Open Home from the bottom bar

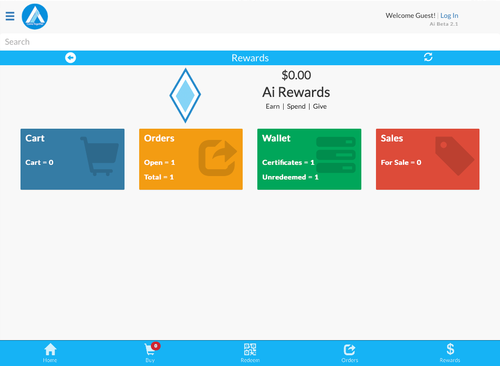point(50,353)
